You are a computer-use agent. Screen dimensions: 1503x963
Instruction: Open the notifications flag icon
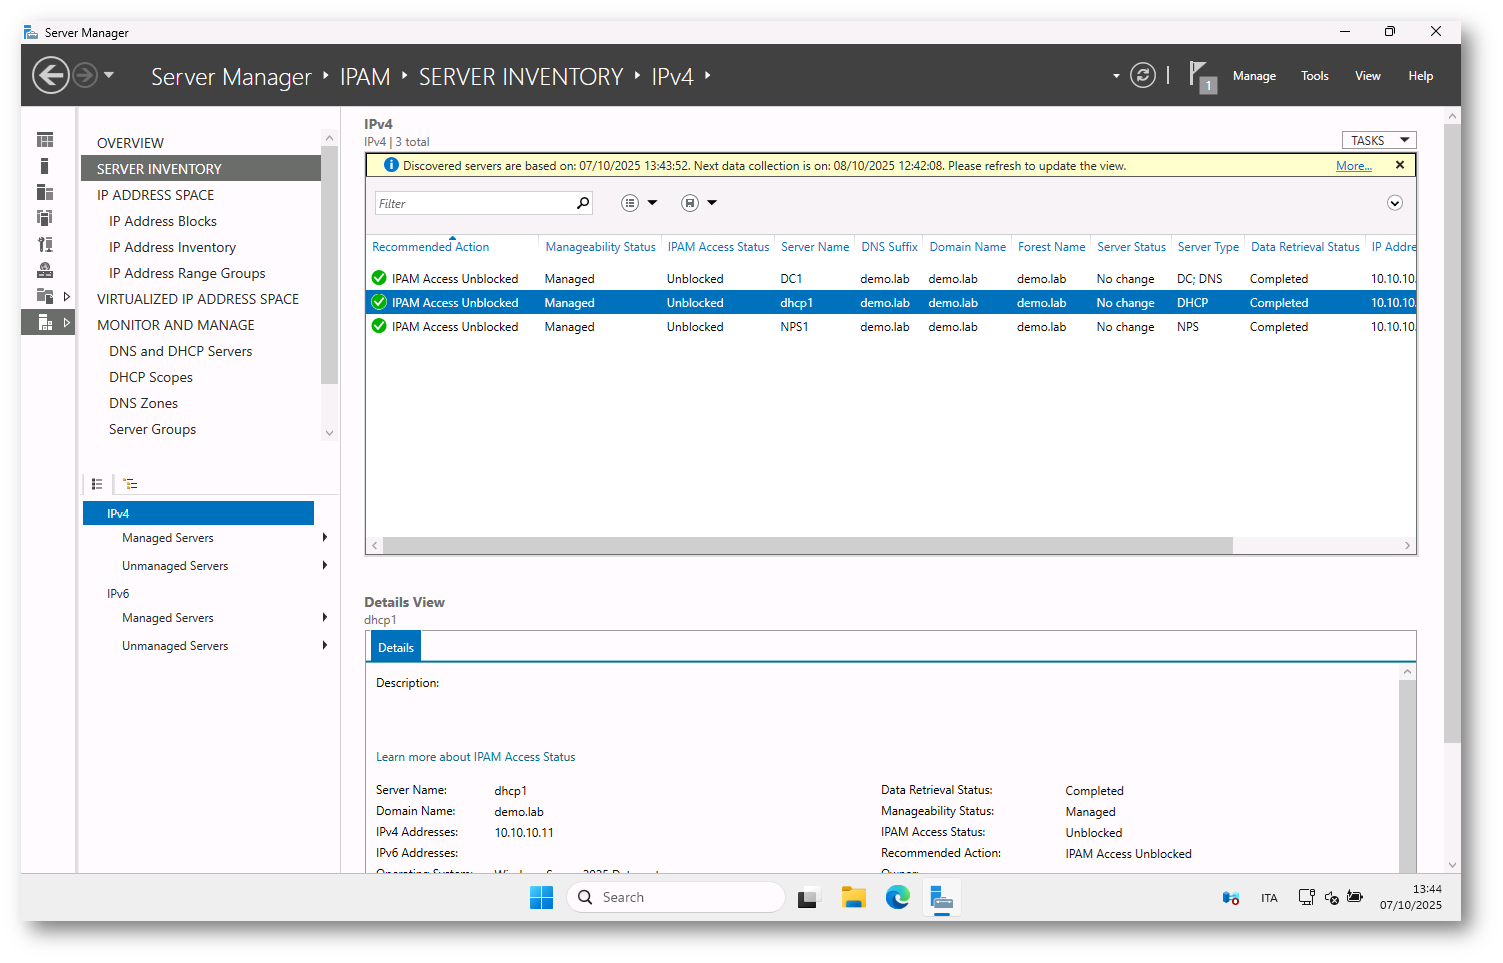coord(1199,75)
